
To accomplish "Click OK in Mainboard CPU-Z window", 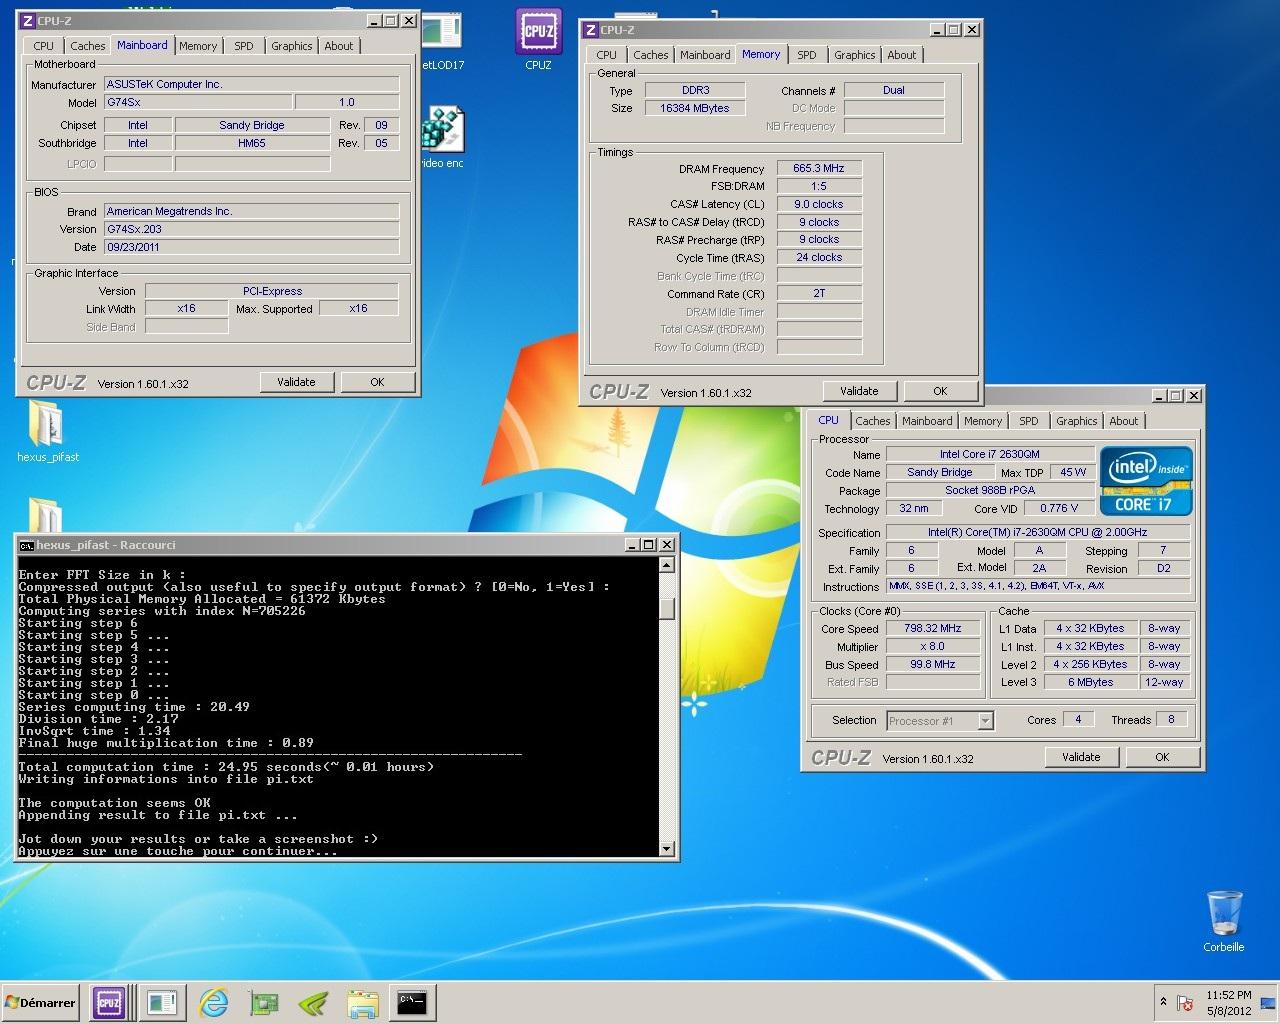I will (x=377, y=382).
